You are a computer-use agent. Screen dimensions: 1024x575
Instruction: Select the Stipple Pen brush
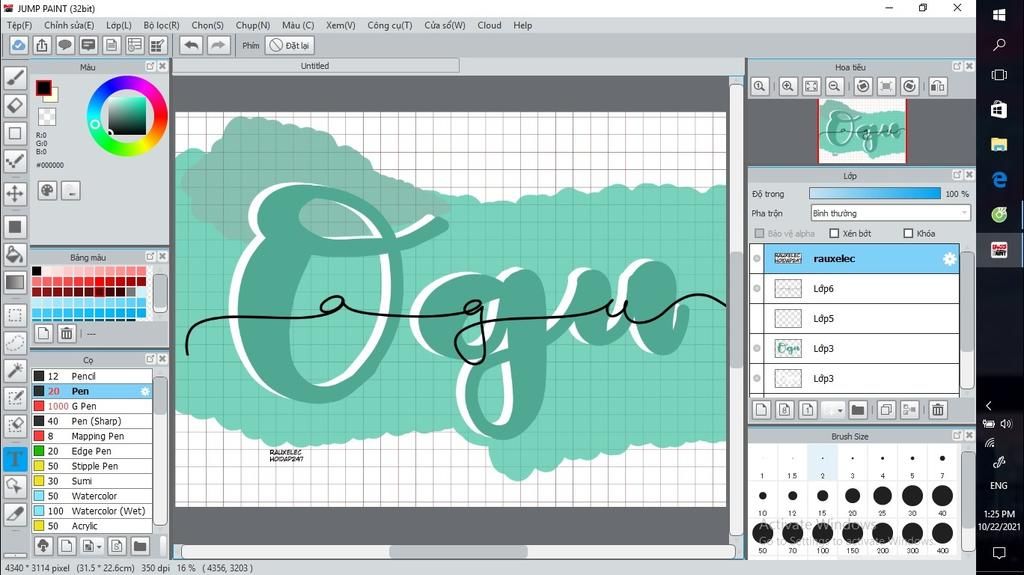91,466
